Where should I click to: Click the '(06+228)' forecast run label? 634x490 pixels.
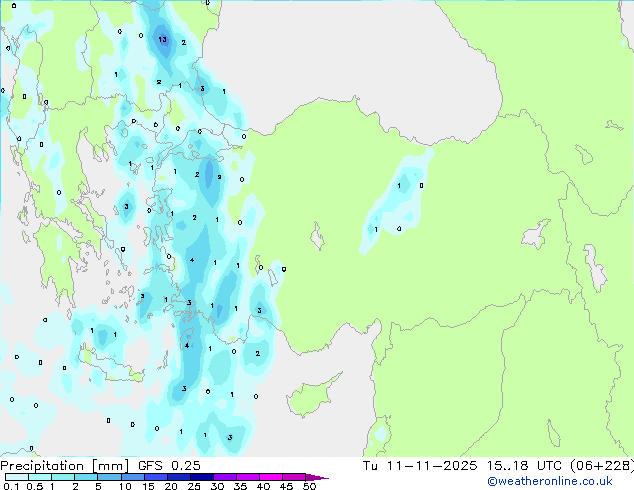(602, 466)
